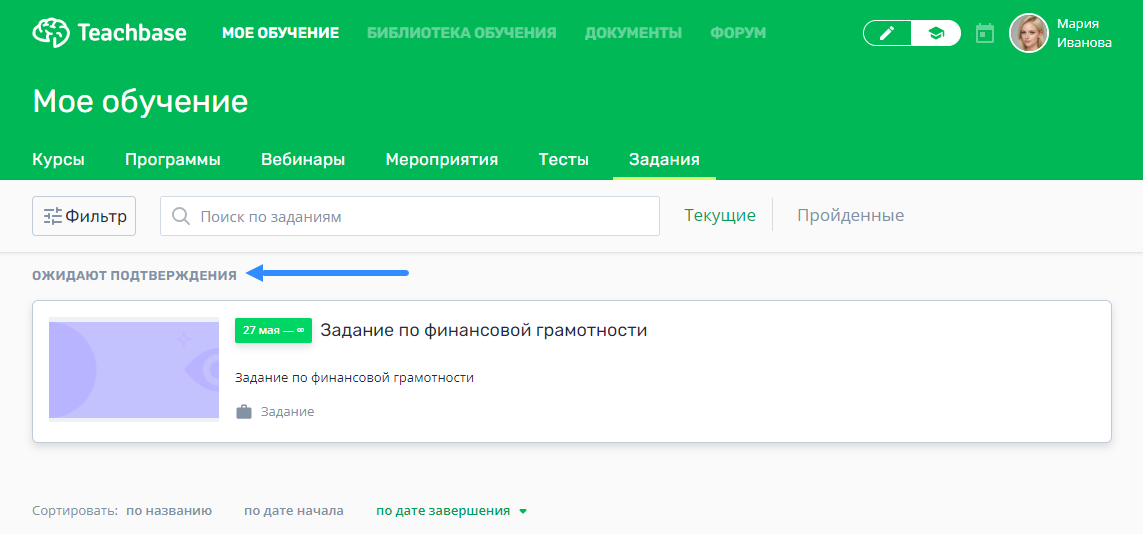1143x534 pixels.
Task: Open ДОКУМЕНТЫ in top navigation
Action: 633,33
